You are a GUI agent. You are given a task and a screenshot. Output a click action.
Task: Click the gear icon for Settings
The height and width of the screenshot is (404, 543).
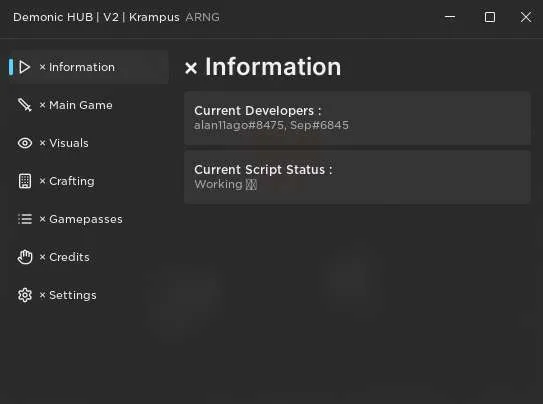tap(25, 295)
